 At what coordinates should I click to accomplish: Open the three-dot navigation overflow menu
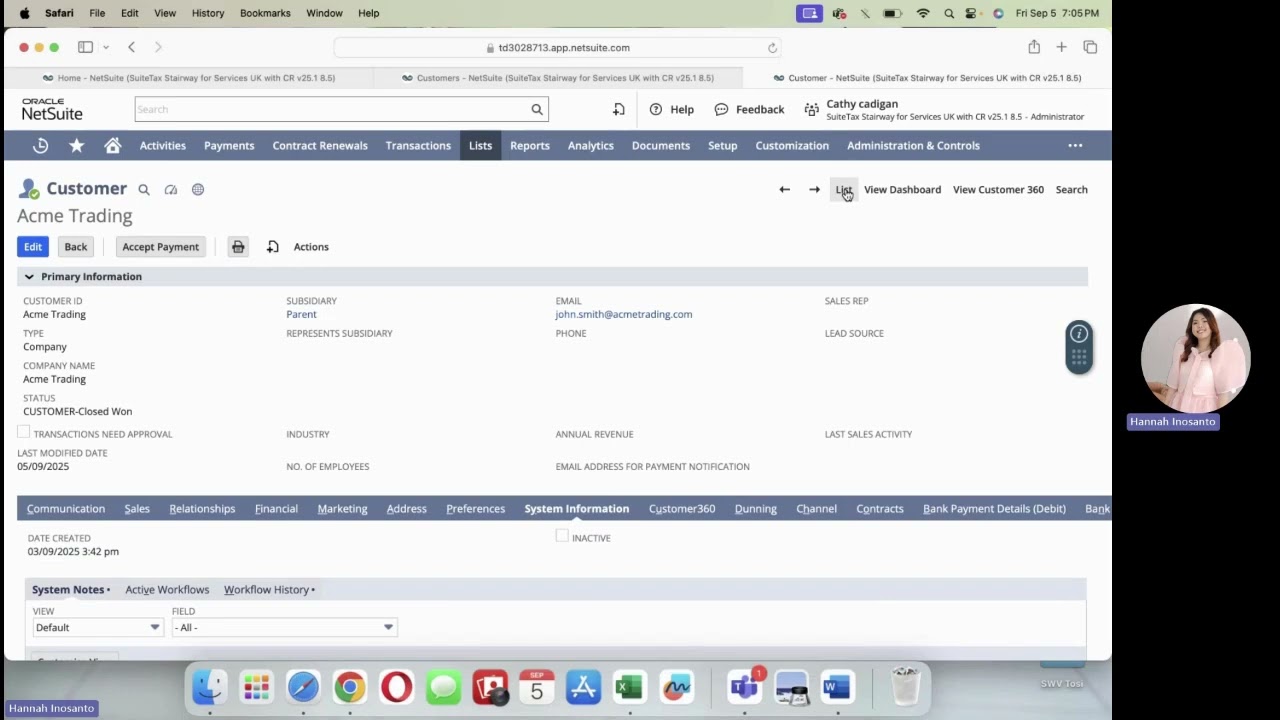point(1075,146)
